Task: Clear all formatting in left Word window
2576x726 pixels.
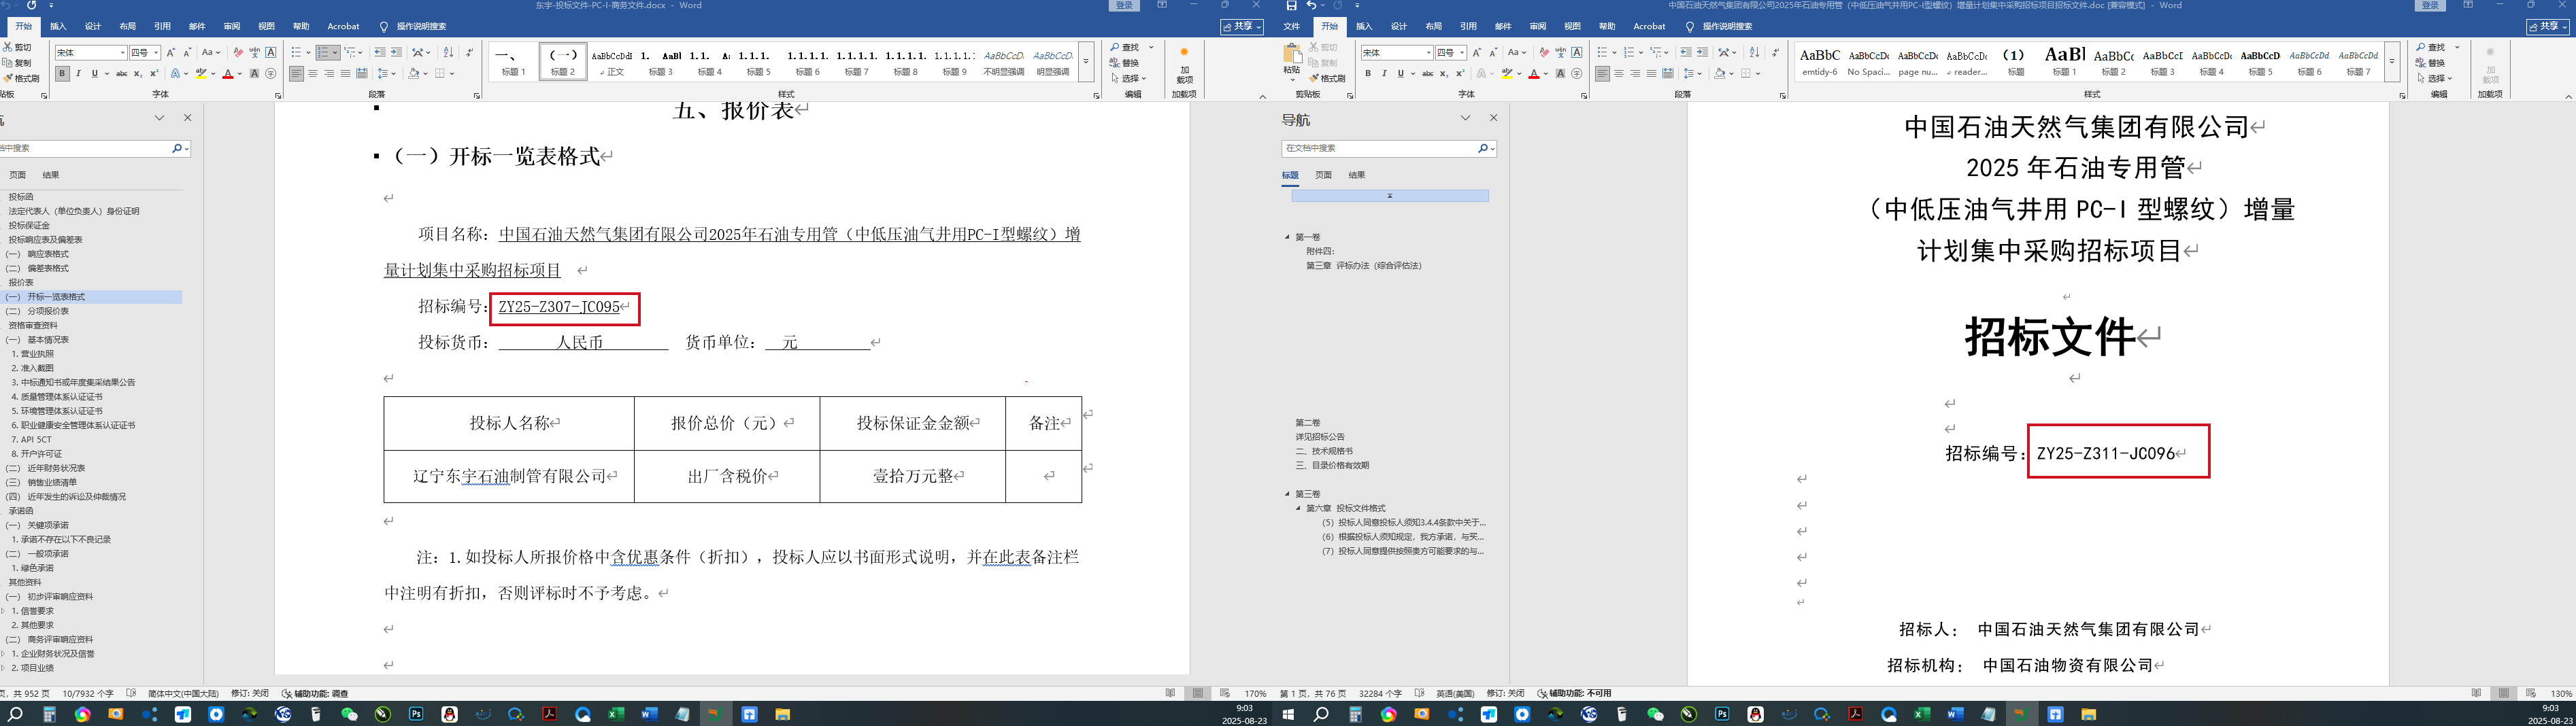Action: click(x=238, y=52)
